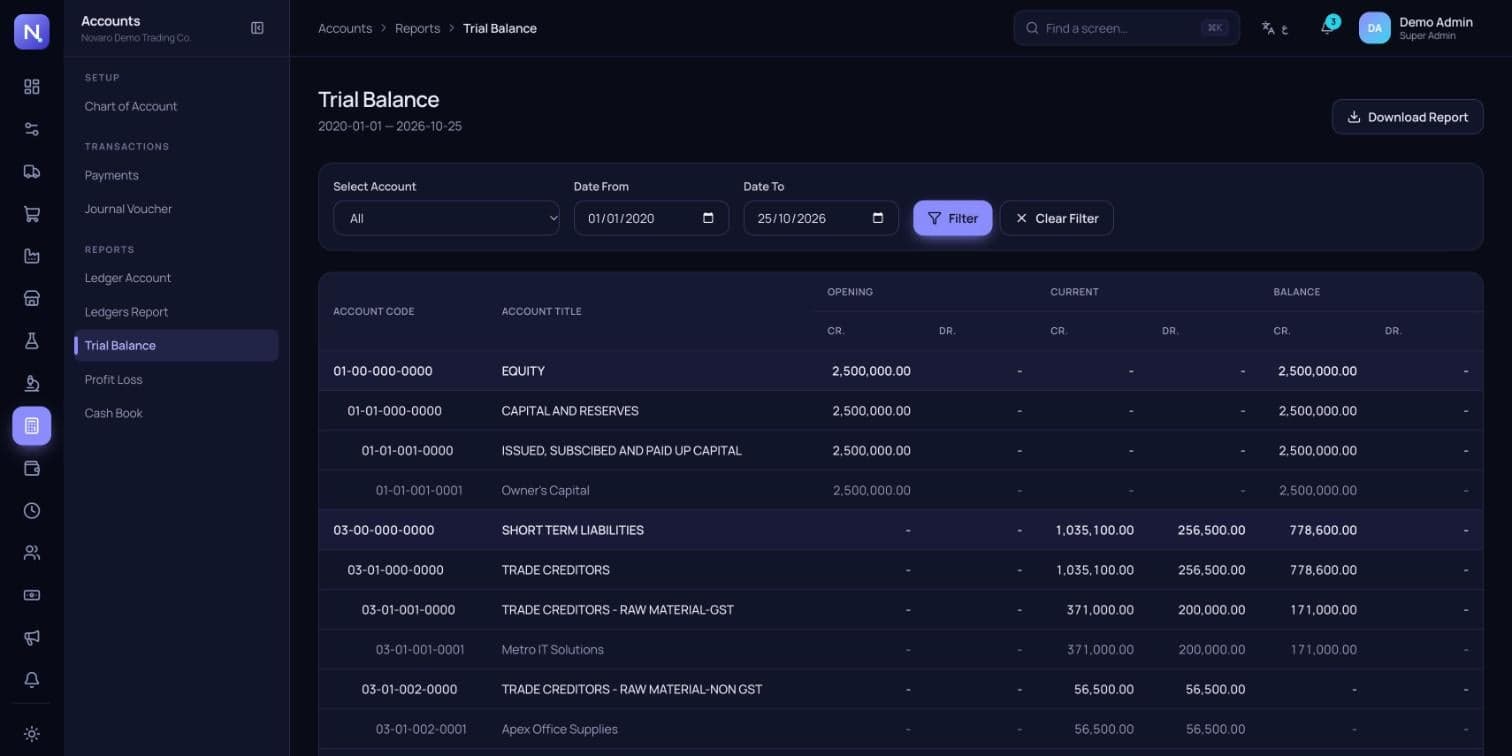
Task: Open the Profit Loss report
Action: (x=114, y=380)
